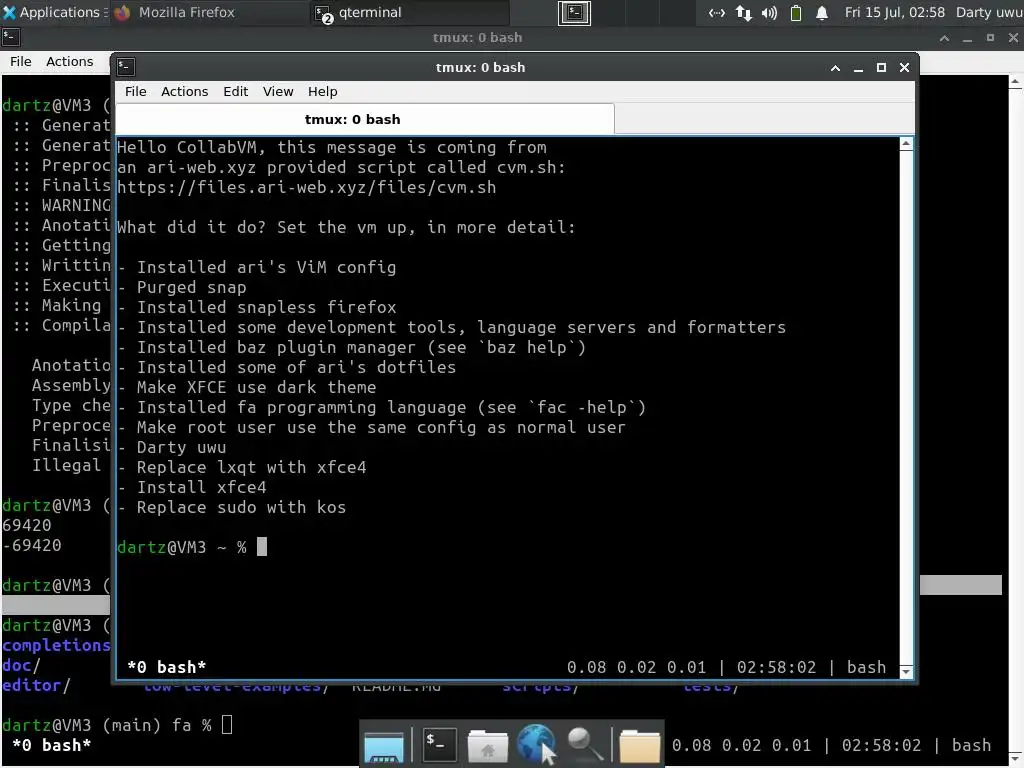Viewport: 1024px width, 768px height.
Task: Click the front terminal prompt 'dartz@VM3 ~ %'
Action: (x=182, y=547)
